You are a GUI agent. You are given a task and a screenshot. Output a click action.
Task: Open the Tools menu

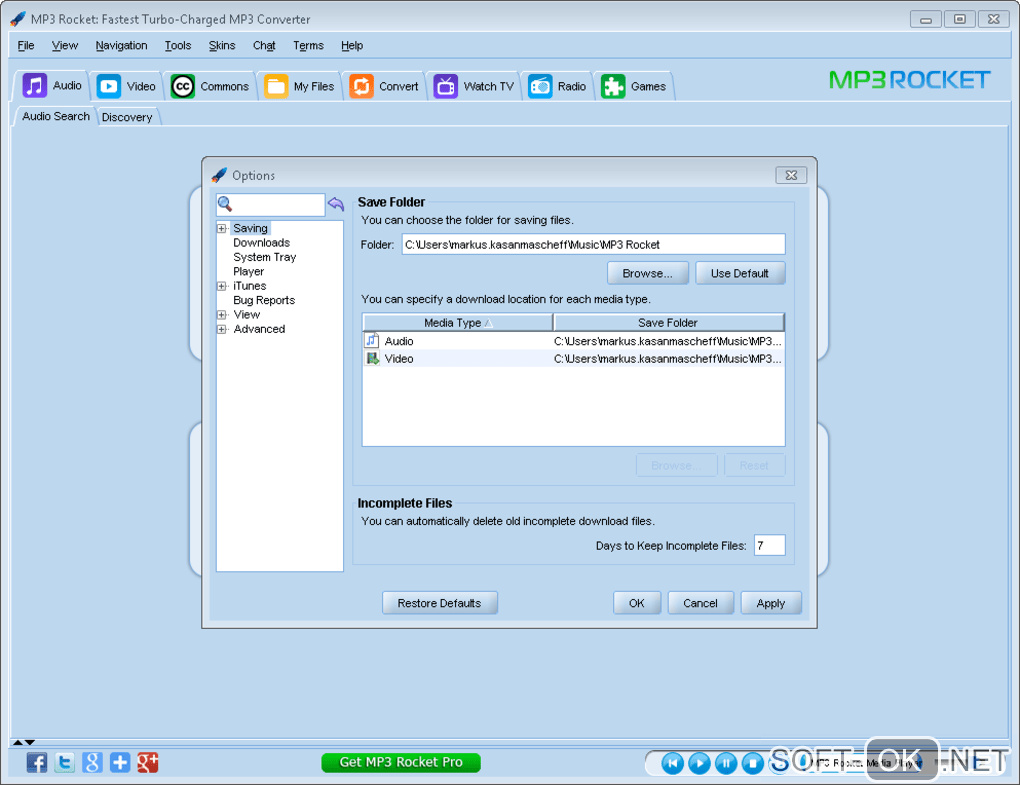tap(178, 46)
